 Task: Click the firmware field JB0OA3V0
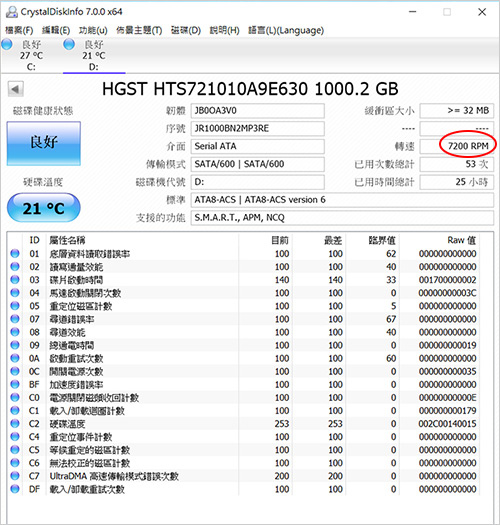[x=258, y=110]
